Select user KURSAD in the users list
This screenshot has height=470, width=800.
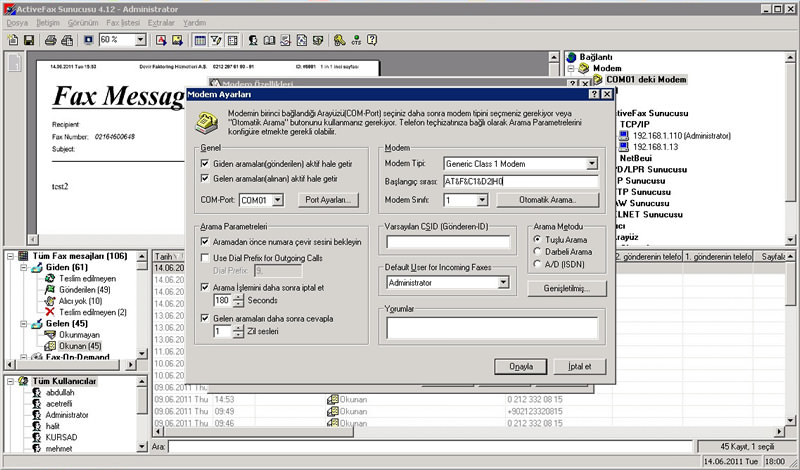pos(60,437)
